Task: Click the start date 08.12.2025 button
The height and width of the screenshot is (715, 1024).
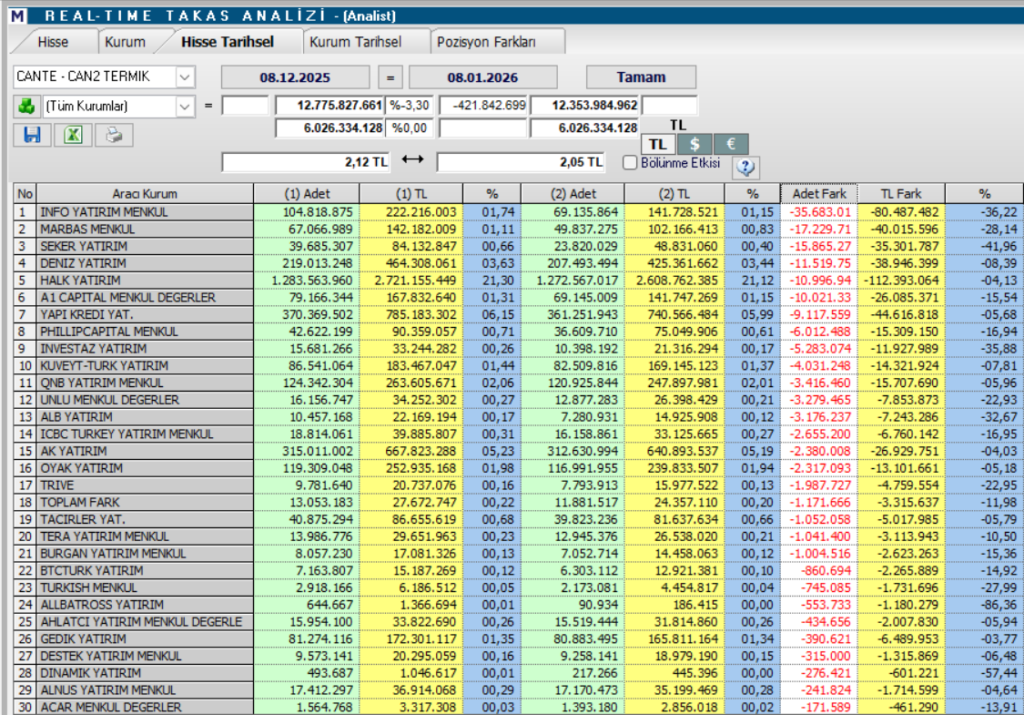Action: [295, 77]
